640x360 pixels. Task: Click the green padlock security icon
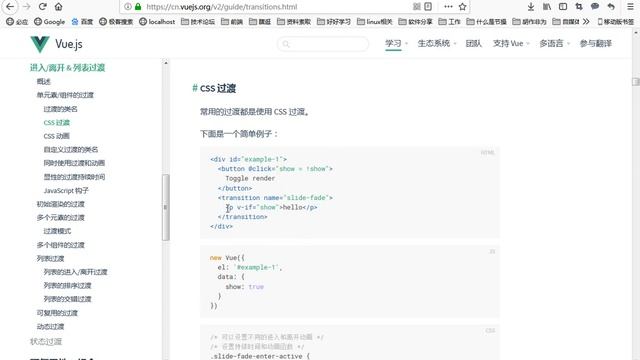pos(138,7)
